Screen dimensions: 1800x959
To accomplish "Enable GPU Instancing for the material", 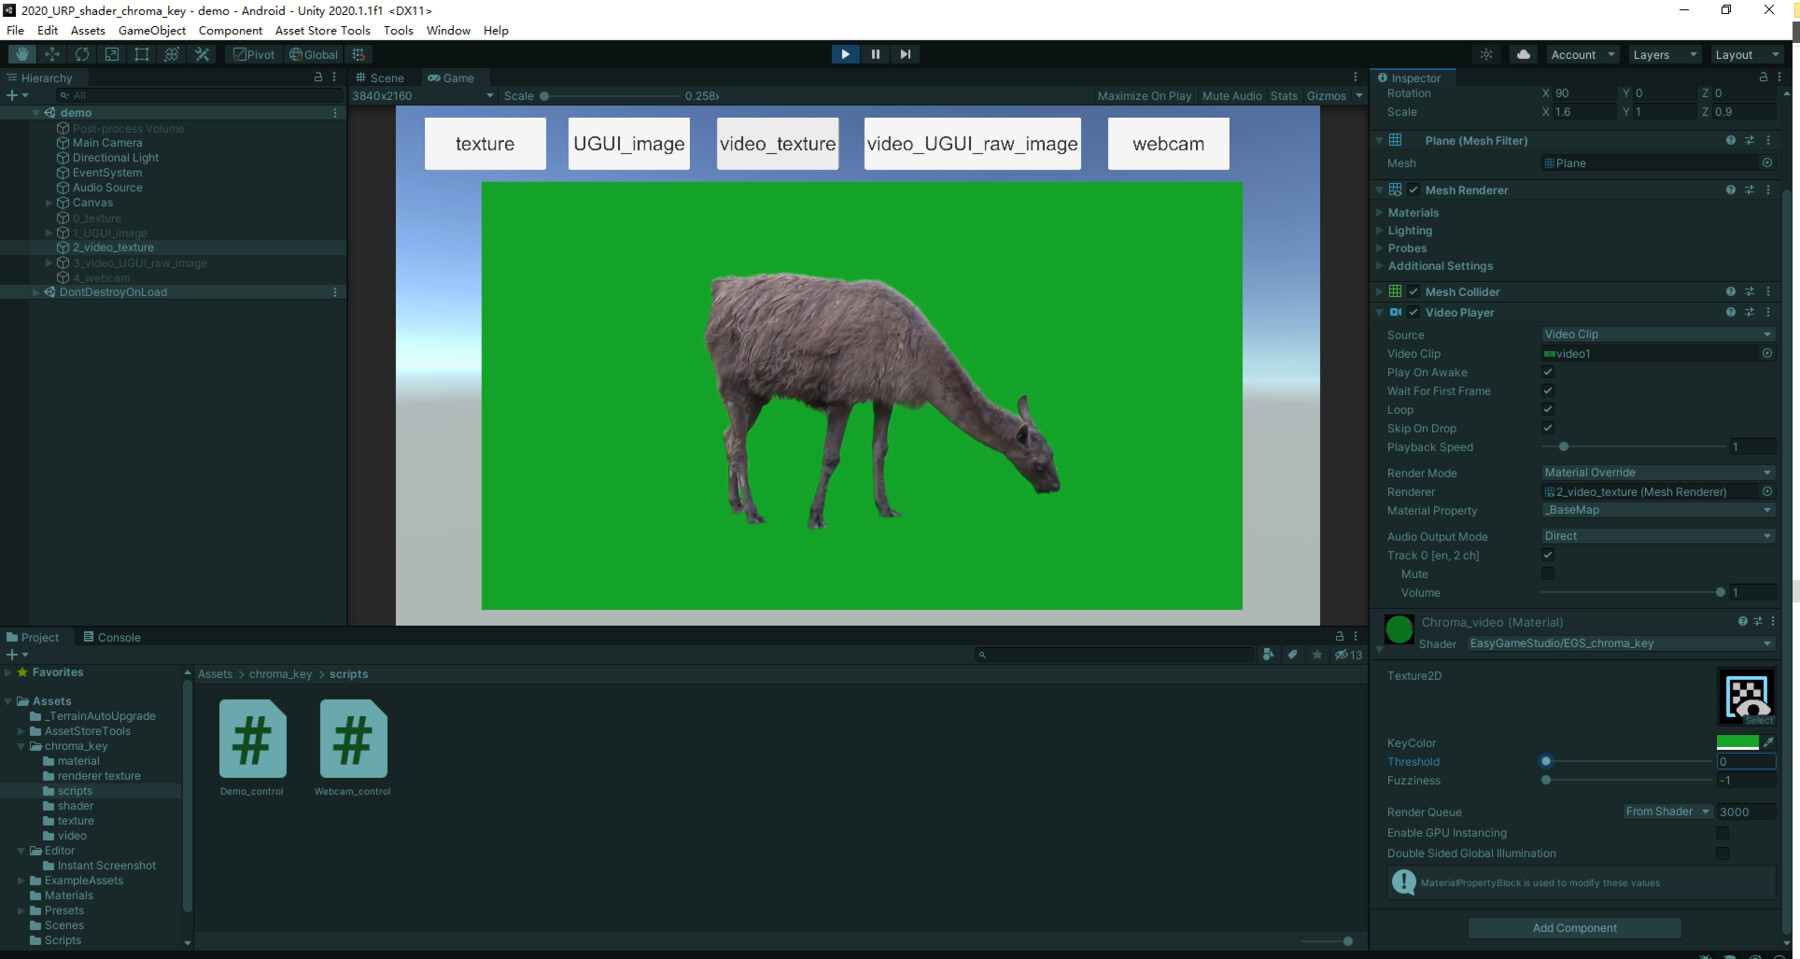I will [1722, 832].
